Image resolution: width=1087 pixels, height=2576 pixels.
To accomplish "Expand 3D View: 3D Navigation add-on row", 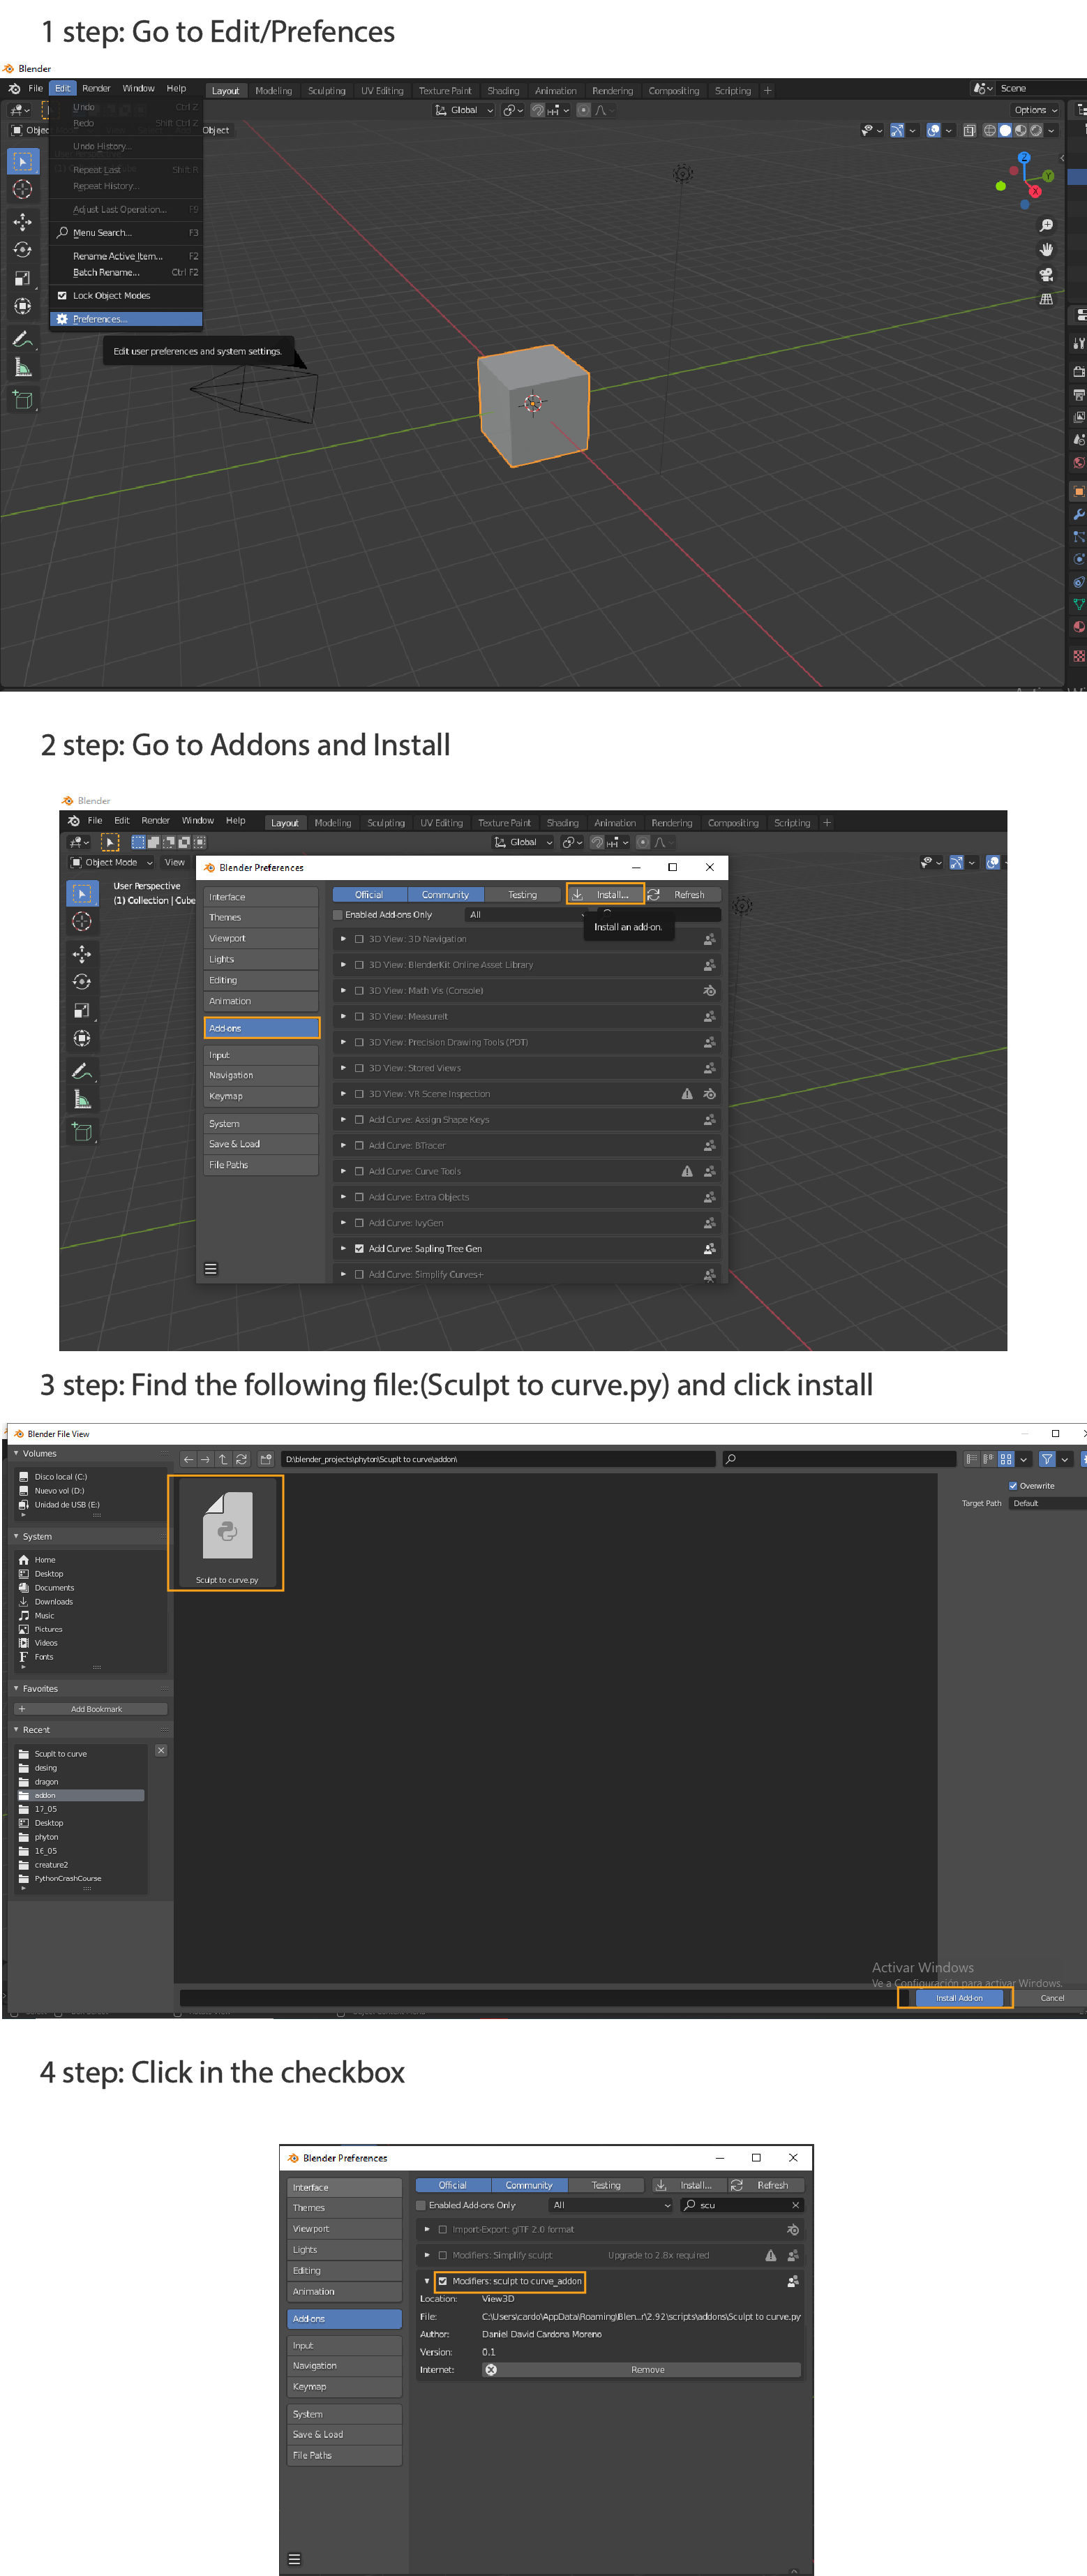I will [x=343, y=939].
